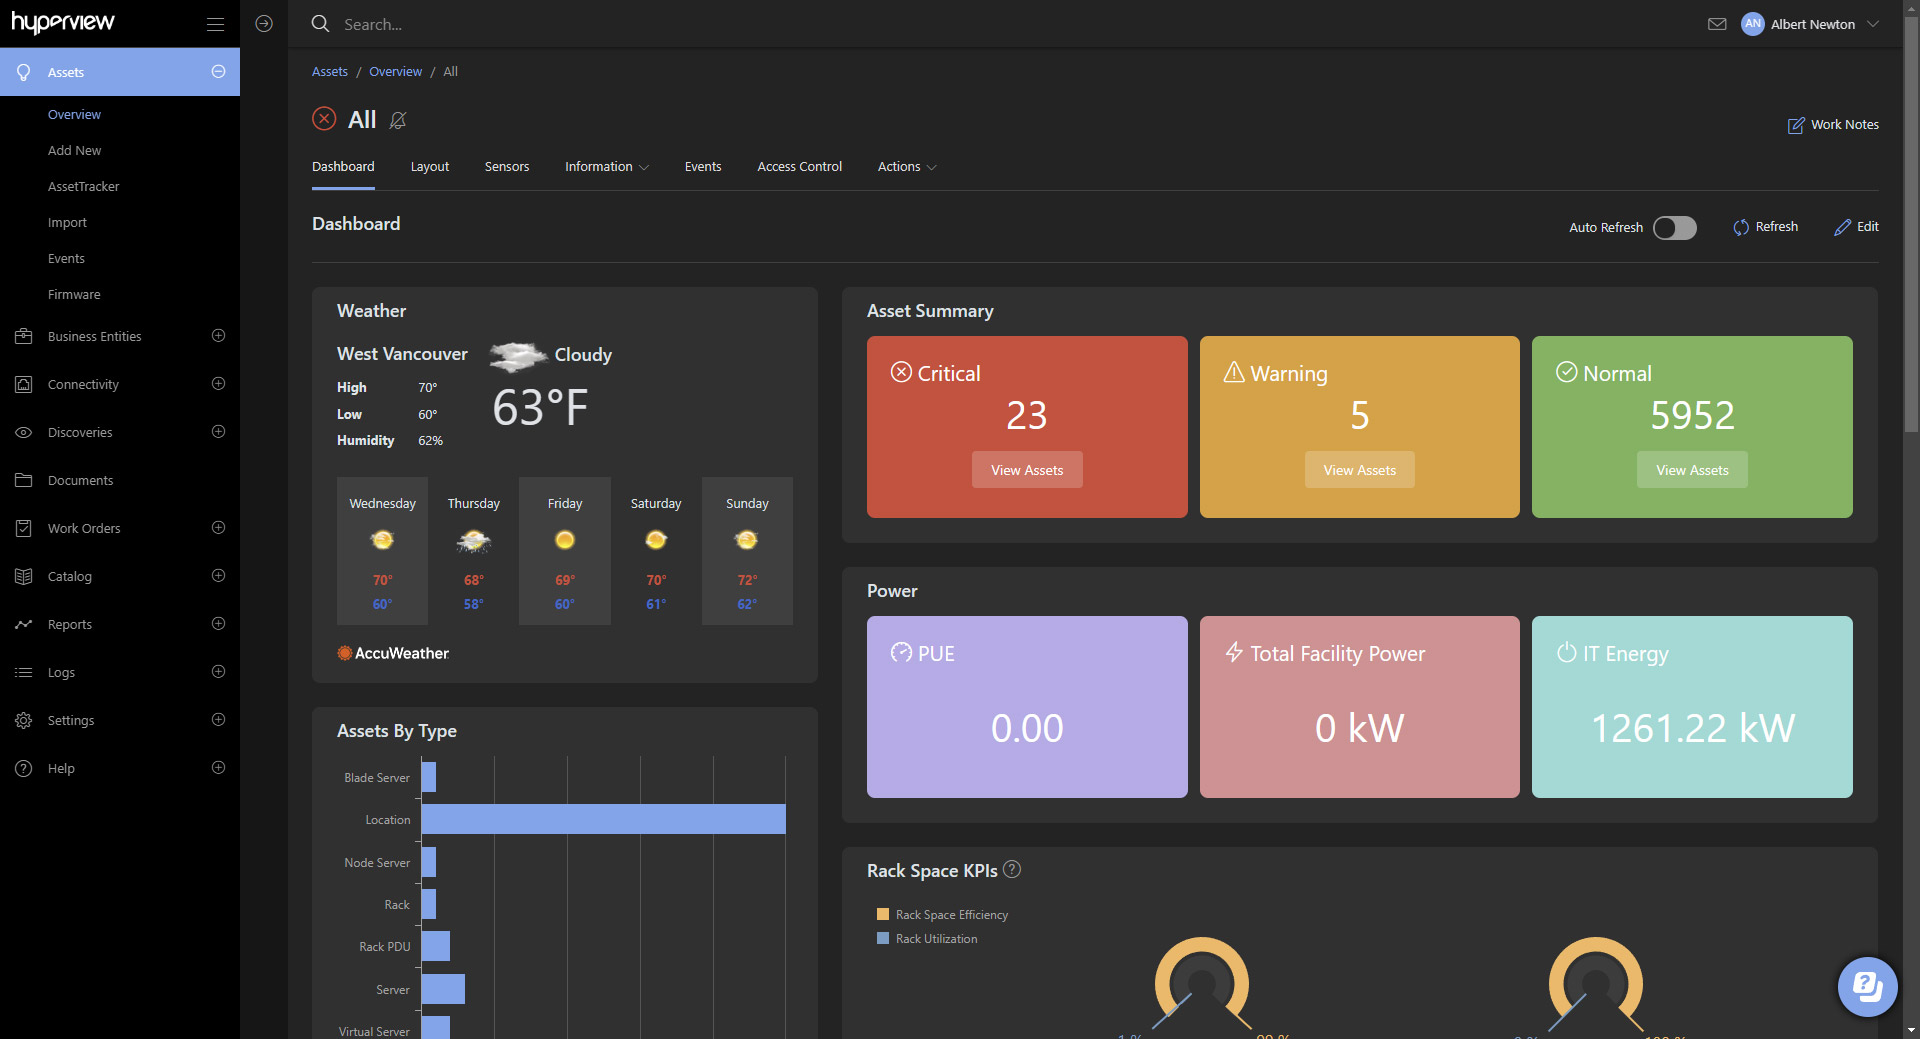Click View Assets under Critical
1920x1039 pixels.
(x=1027, y=470)
